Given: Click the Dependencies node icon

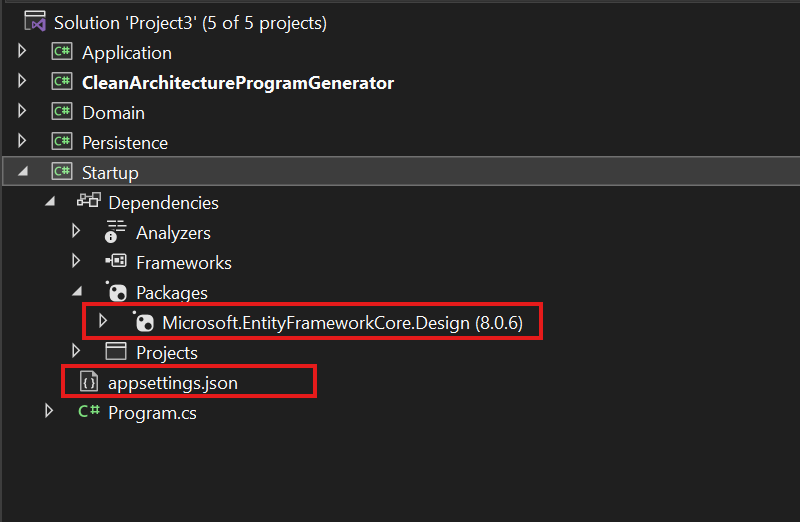Looking at the screenshot, I should 89,201.
